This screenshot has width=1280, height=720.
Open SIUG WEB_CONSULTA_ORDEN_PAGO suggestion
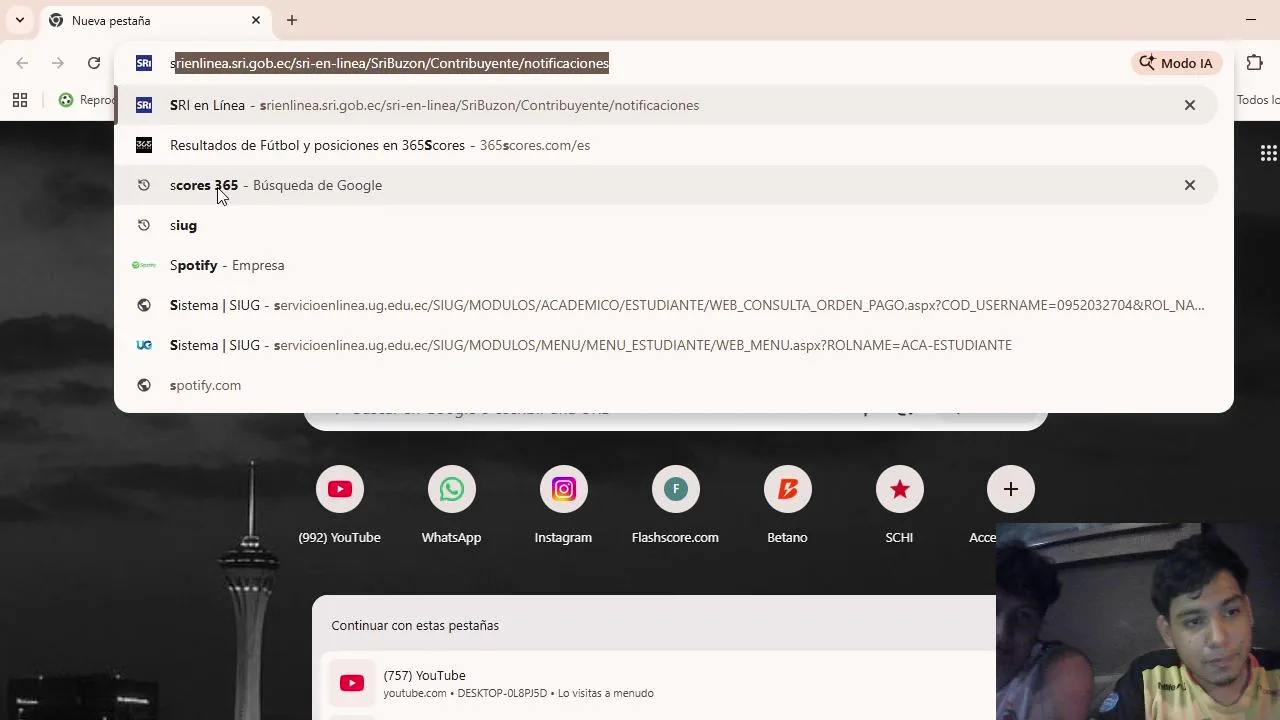tap(665, 305)
